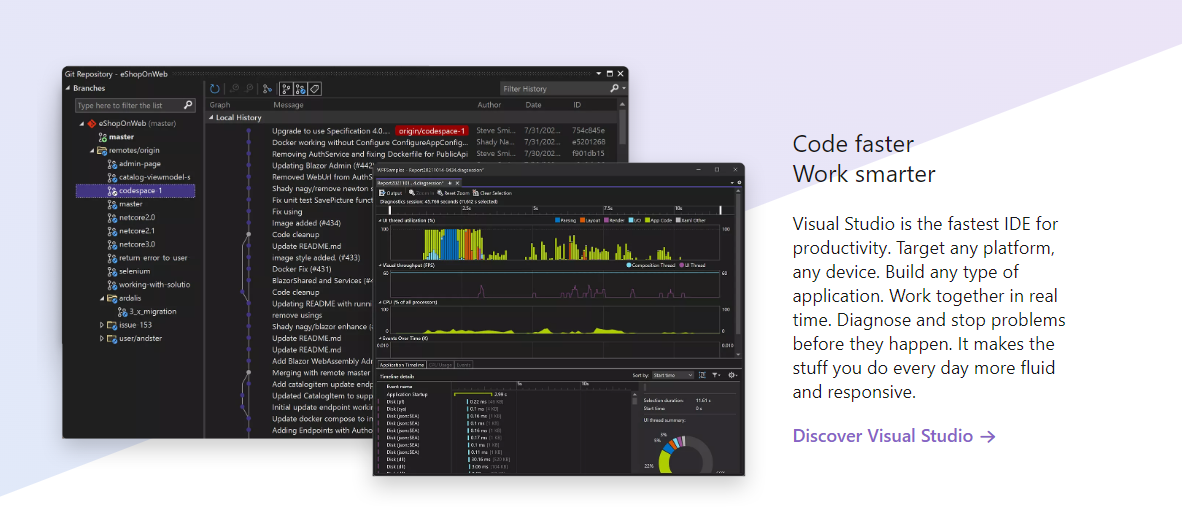The image size is (1182, 513).
Task: Click the right selection handle on the diagnostics timeline ruler
Action: point(721,210)
